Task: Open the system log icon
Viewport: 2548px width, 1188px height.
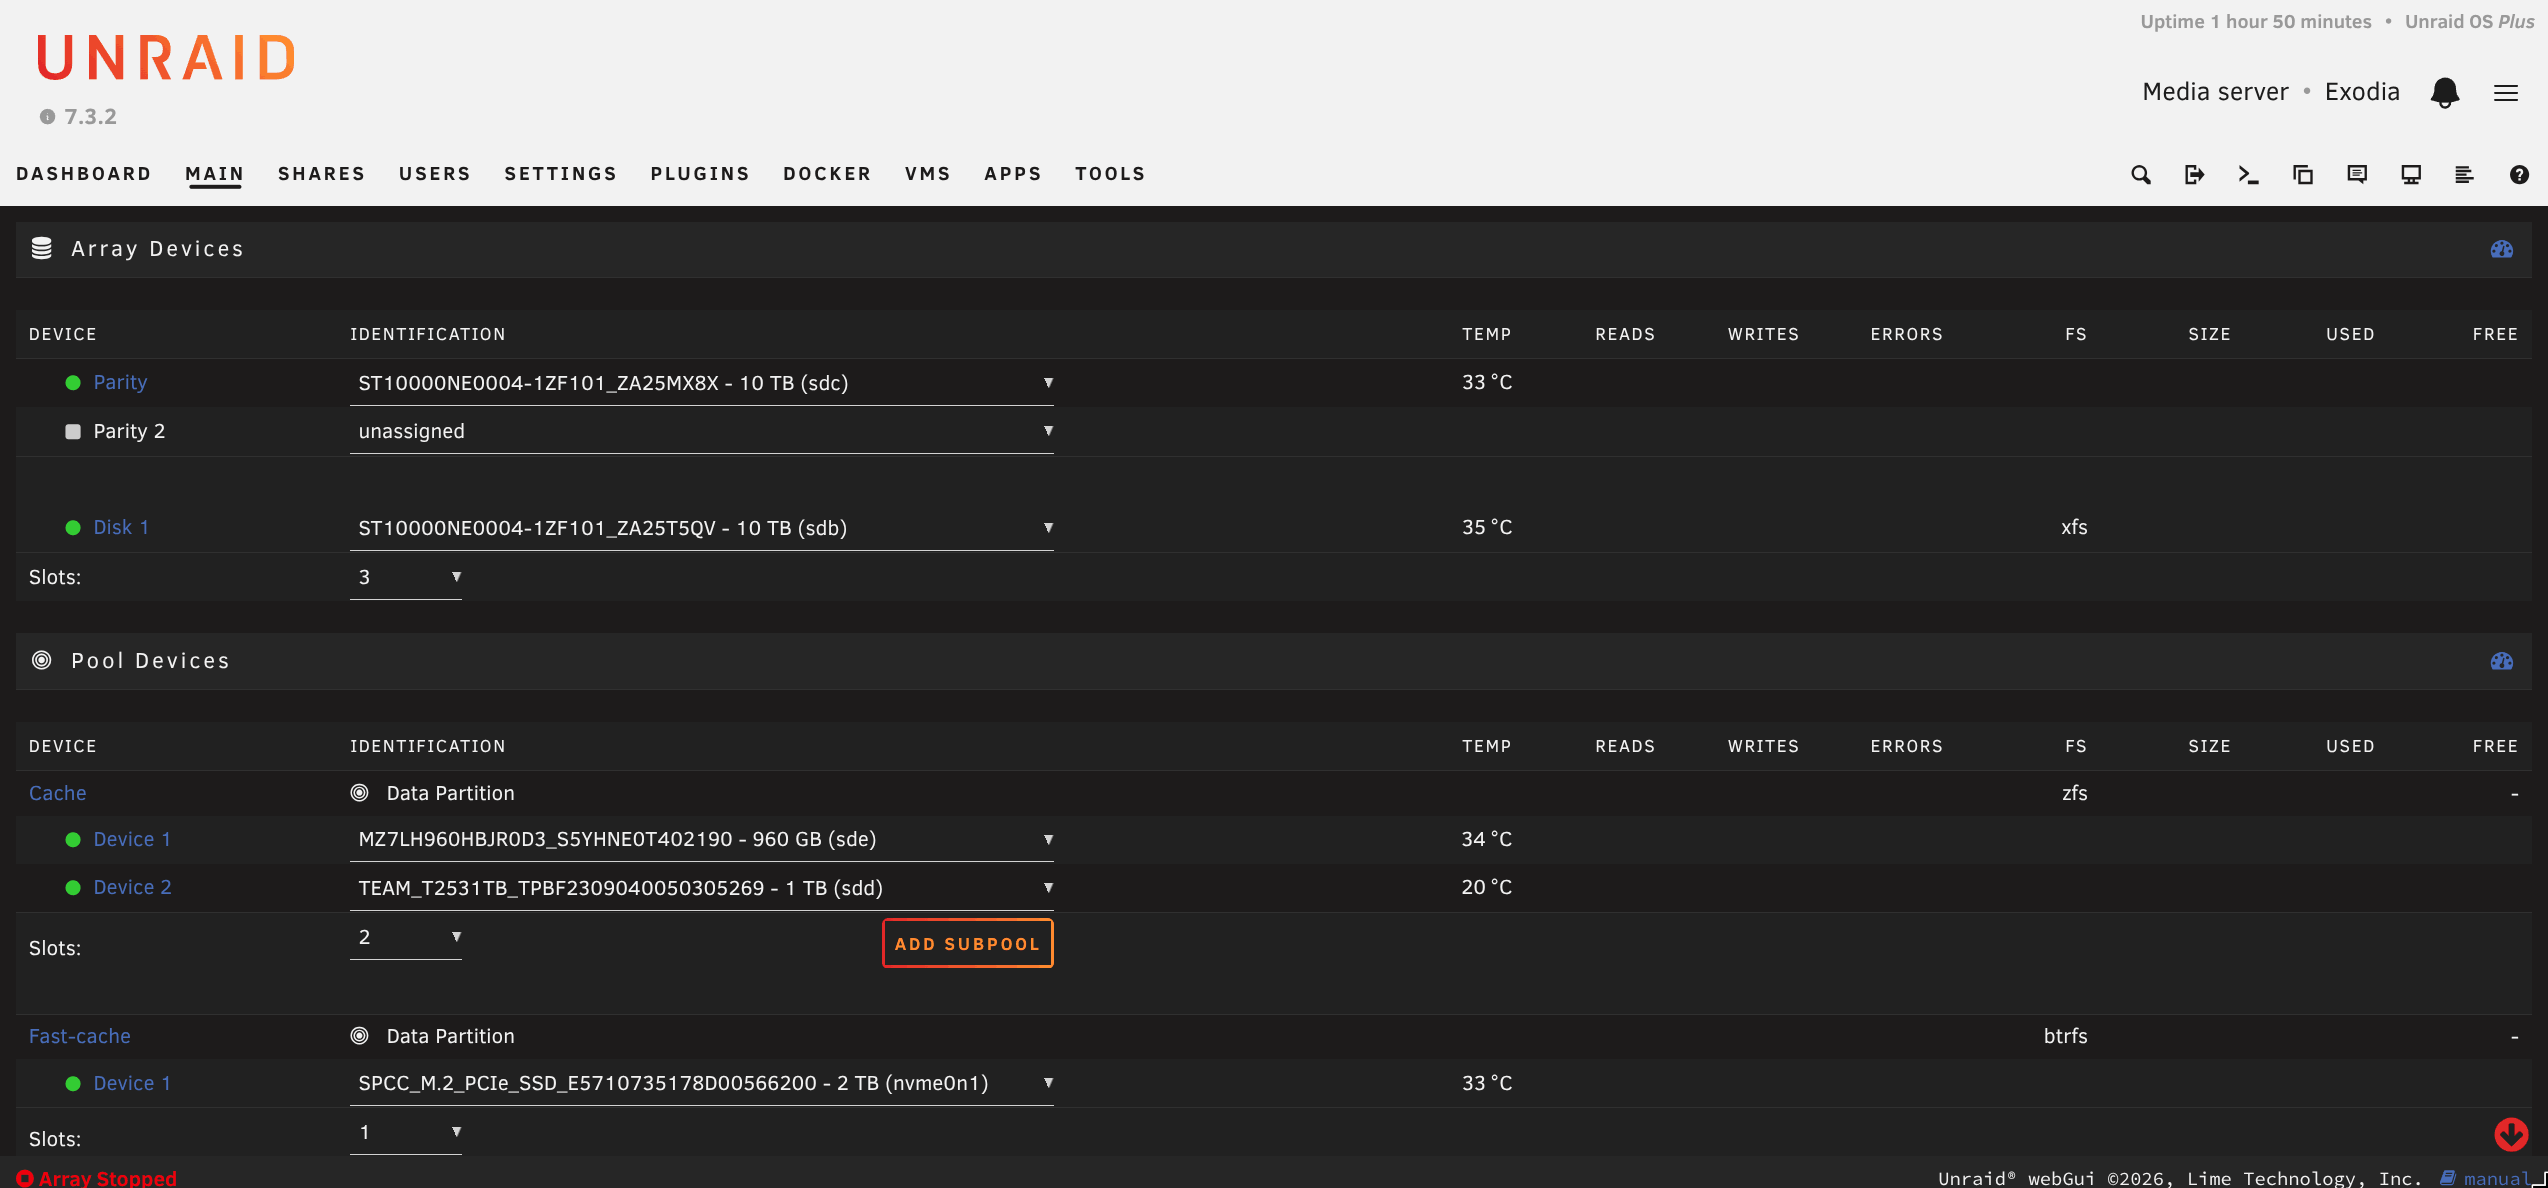Action: pos(2464,175)
